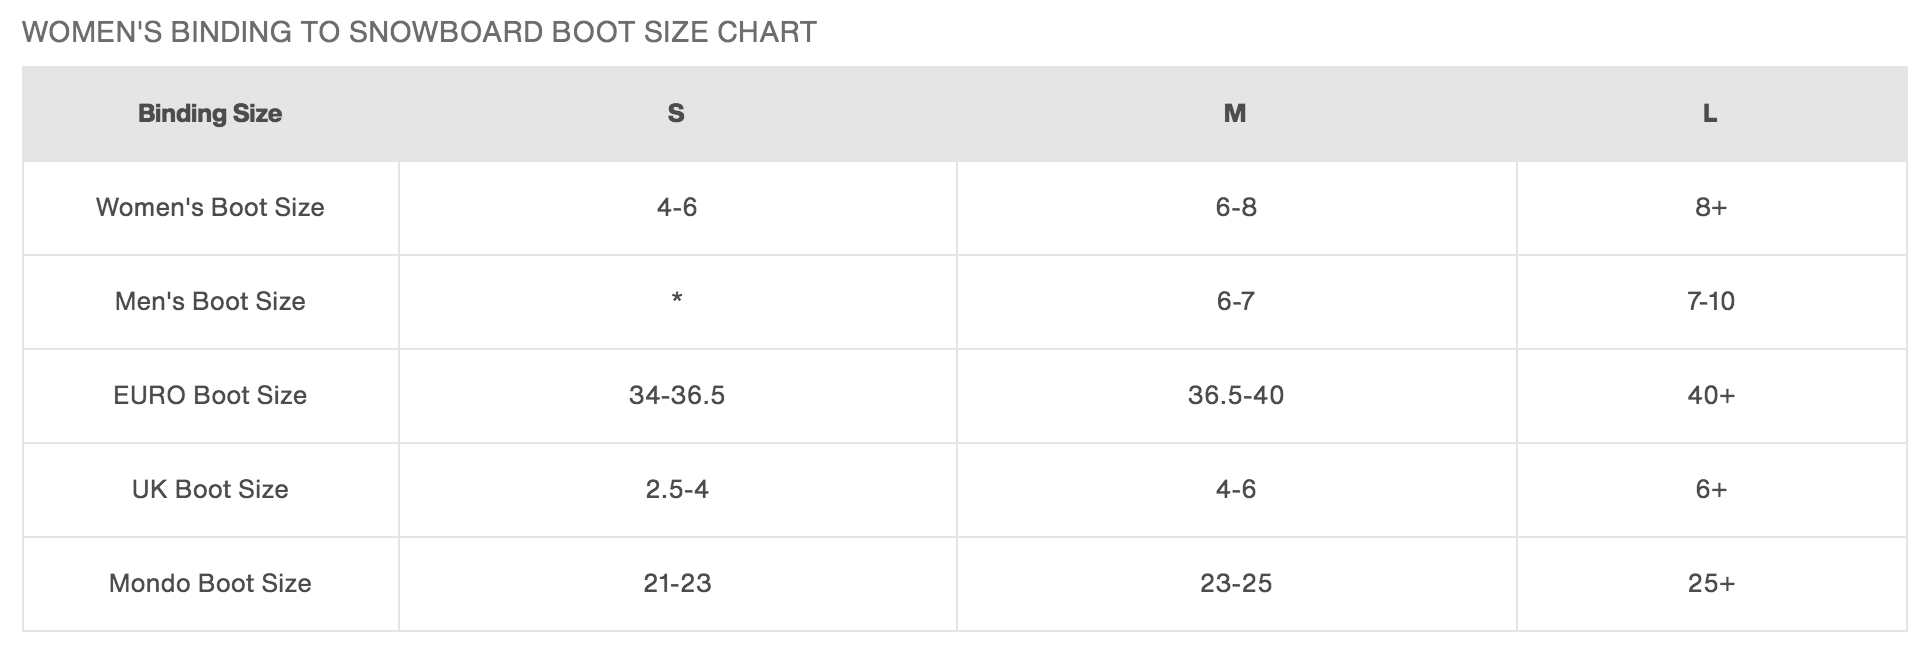
Task: Click the Men's Boot Size row label
Action: (x=210, y=301)
